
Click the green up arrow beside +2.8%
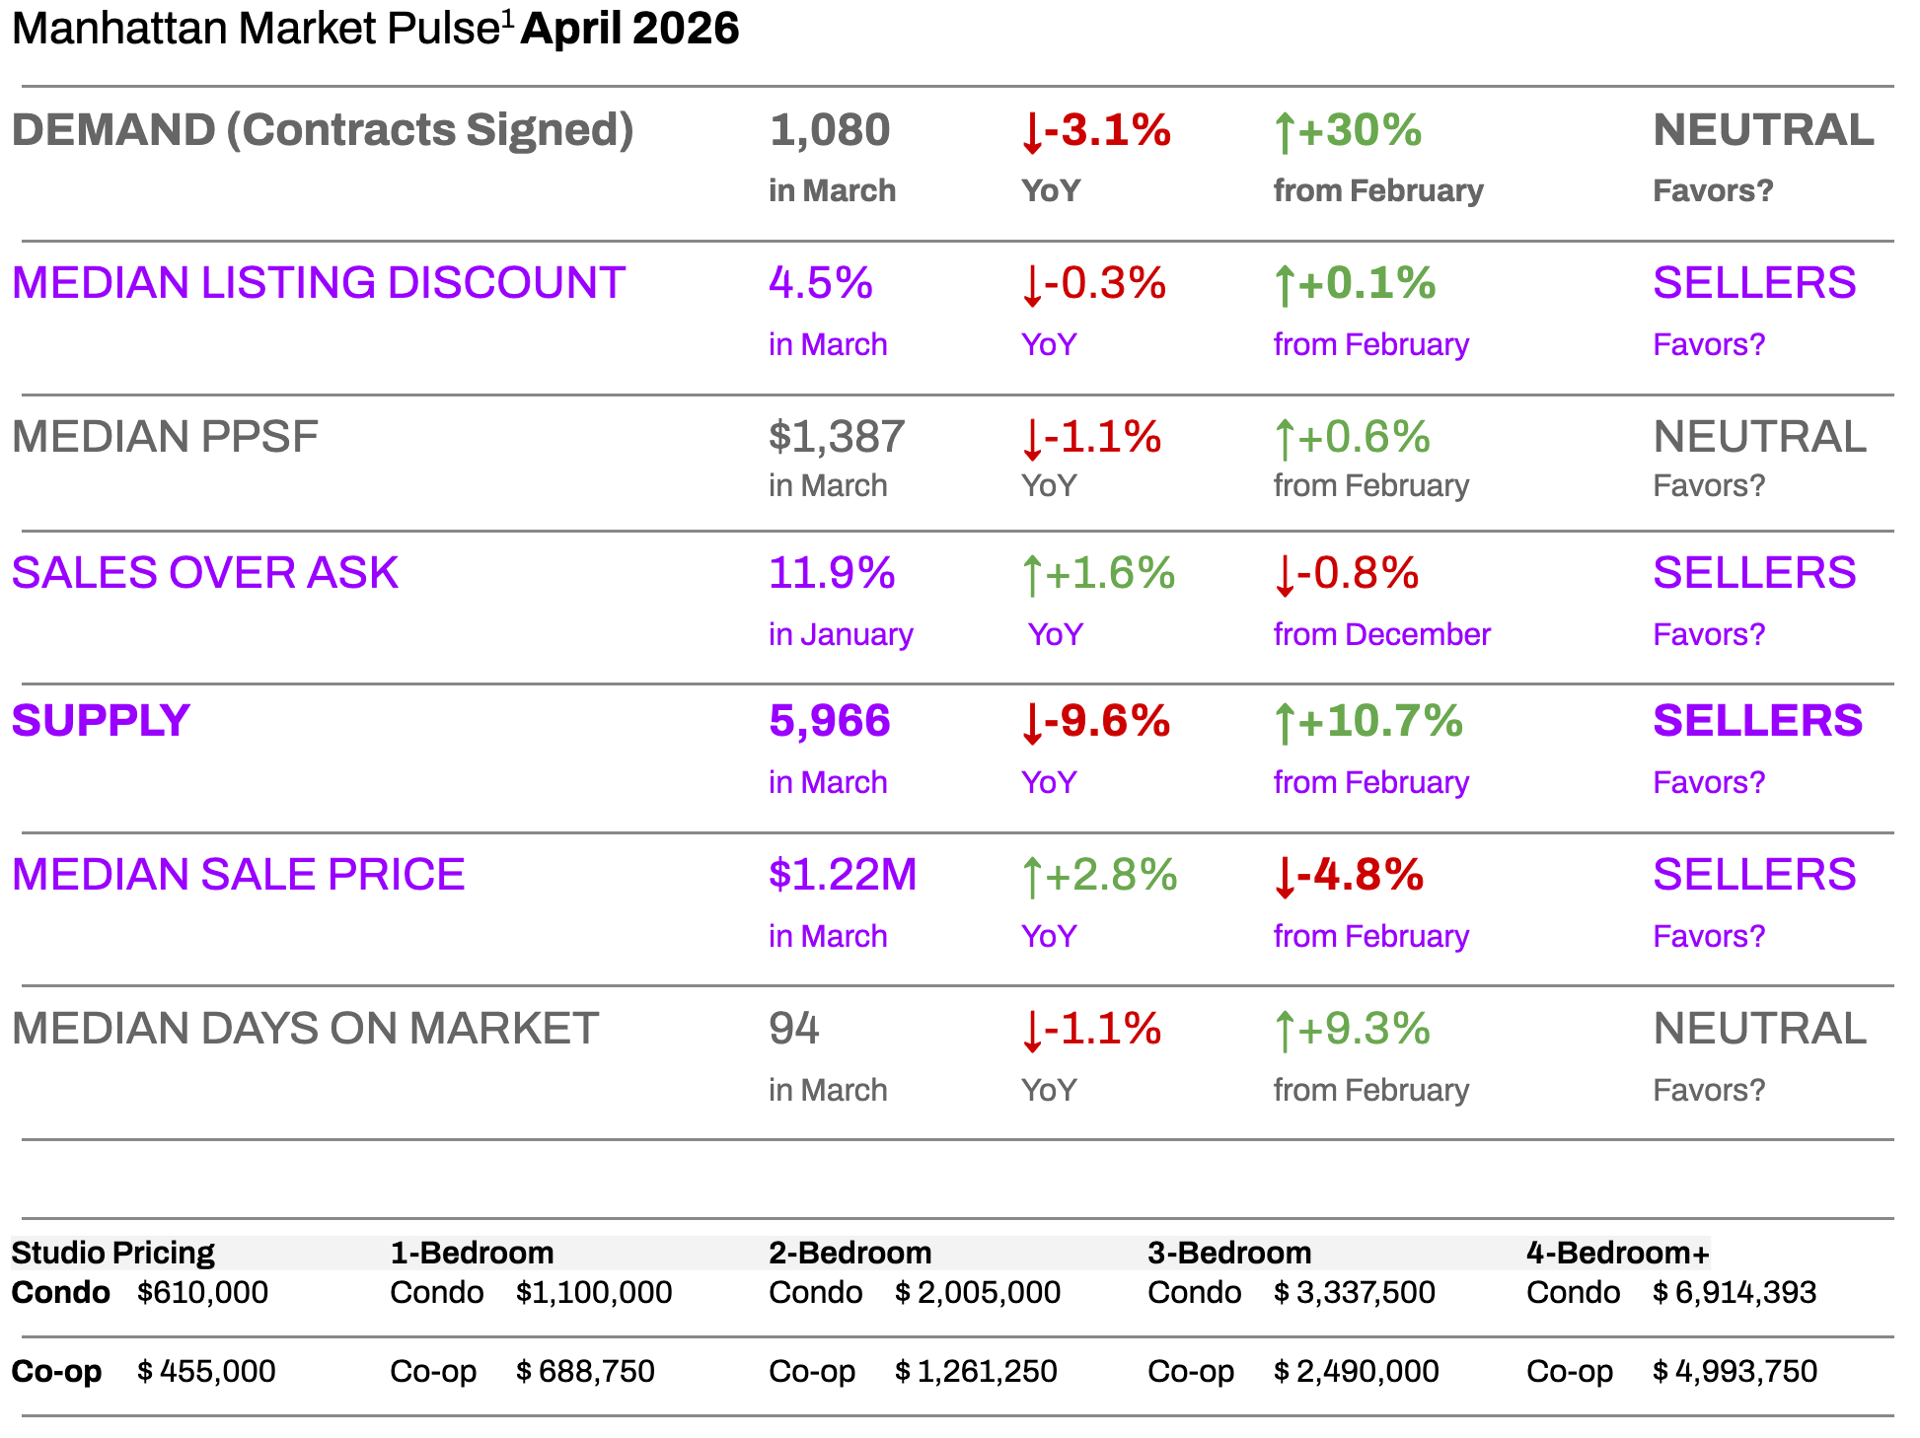1032,877
